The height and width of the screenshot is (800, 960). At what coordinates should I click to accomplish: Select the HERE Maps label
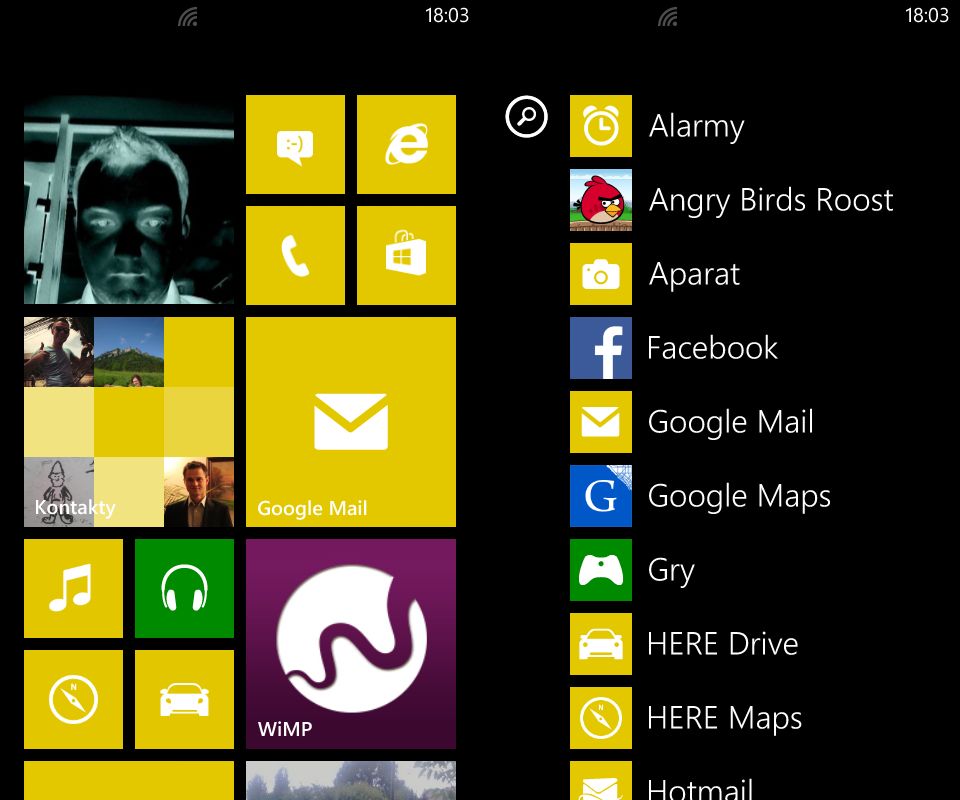(x=725, y=719)
